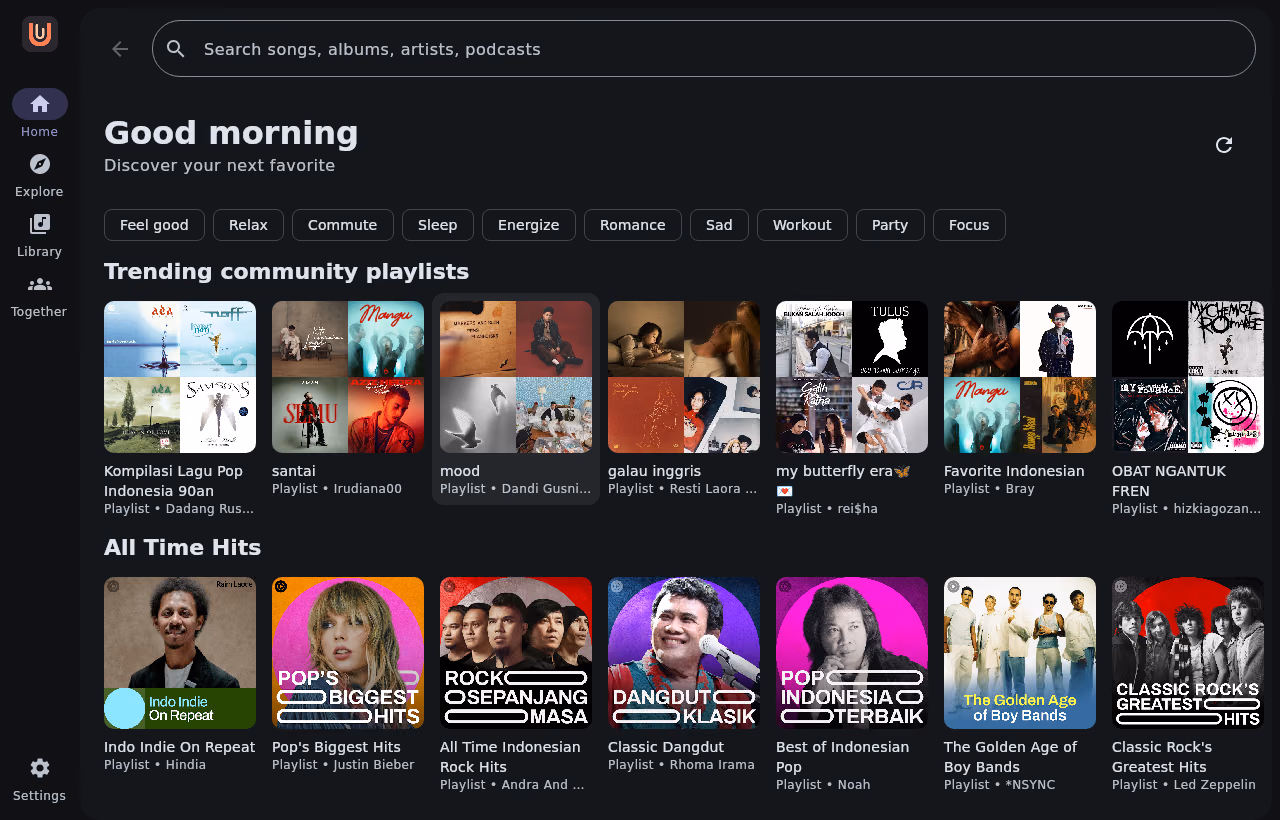
Task: Open the mood playlist cover
Action: (x=516, y=377)
